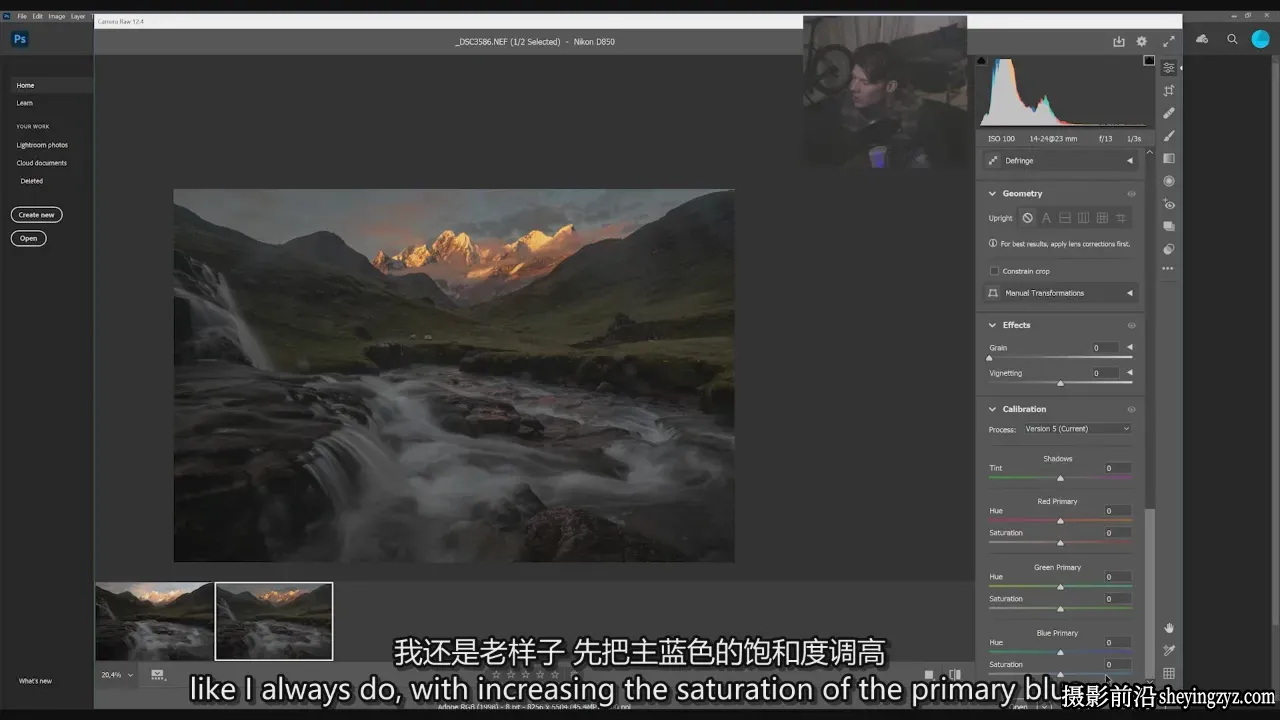This screenshot has width=1280, height=720.
Task: Open Photoshop search magnifier
Action: (1232, 39)
